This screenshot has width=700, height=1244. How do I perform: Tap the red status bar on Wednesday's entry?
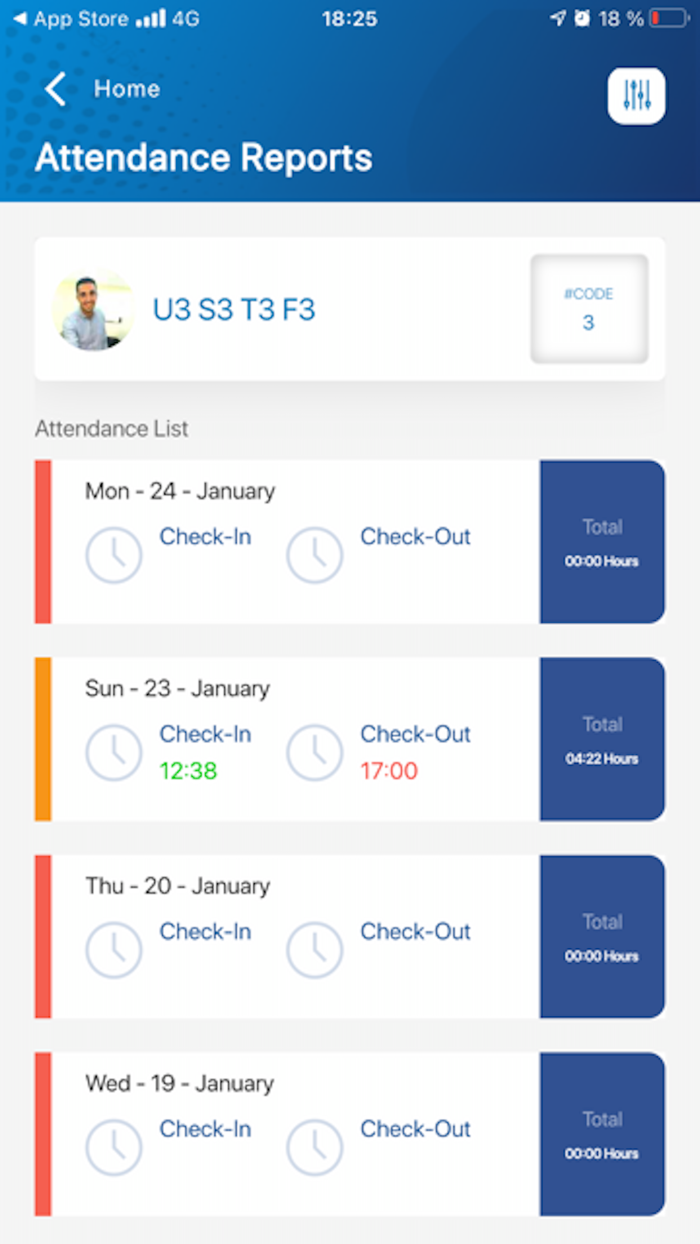[x=42, y=1132]
